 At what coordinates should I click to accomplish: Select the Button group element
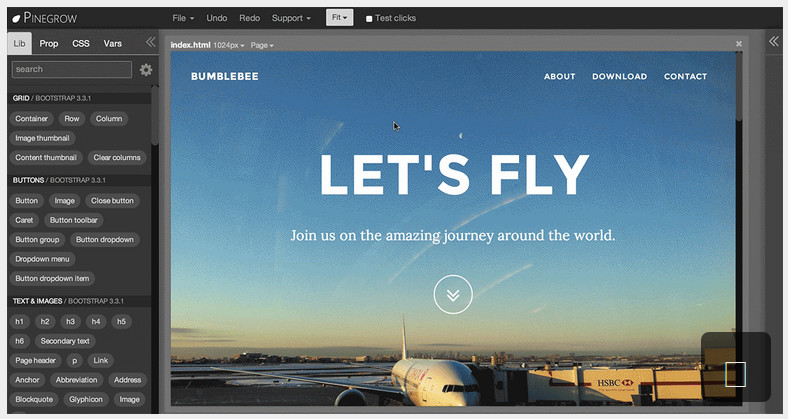coord(37,240)
